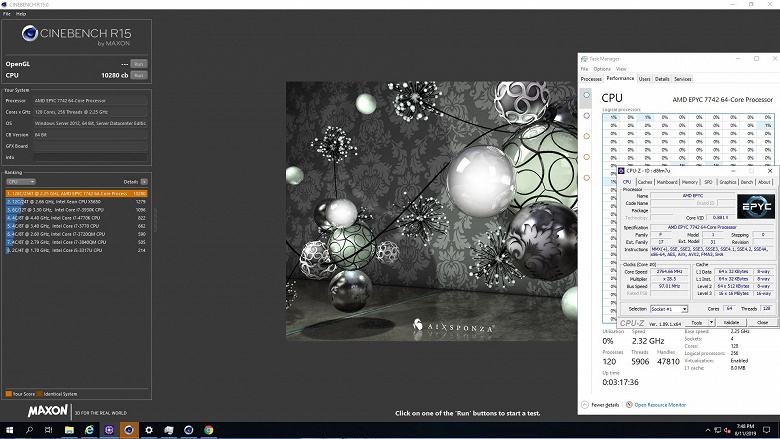Collapse Task Manager with Fewer details

coord(603,405)
